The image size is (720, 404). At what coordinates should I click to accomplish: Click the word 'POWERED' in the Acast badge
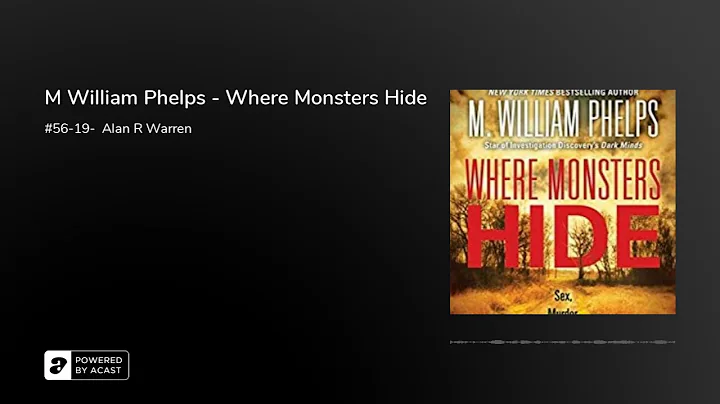pos(99,360)
